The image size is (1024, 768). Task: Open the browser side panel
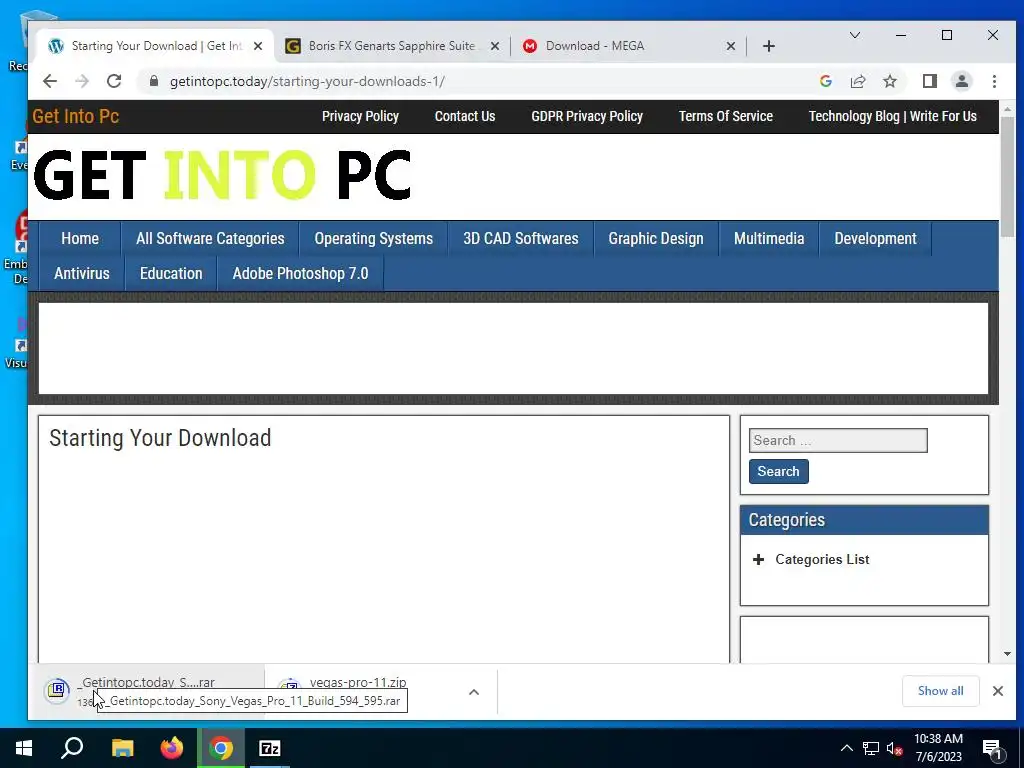[x=929, y=81]
